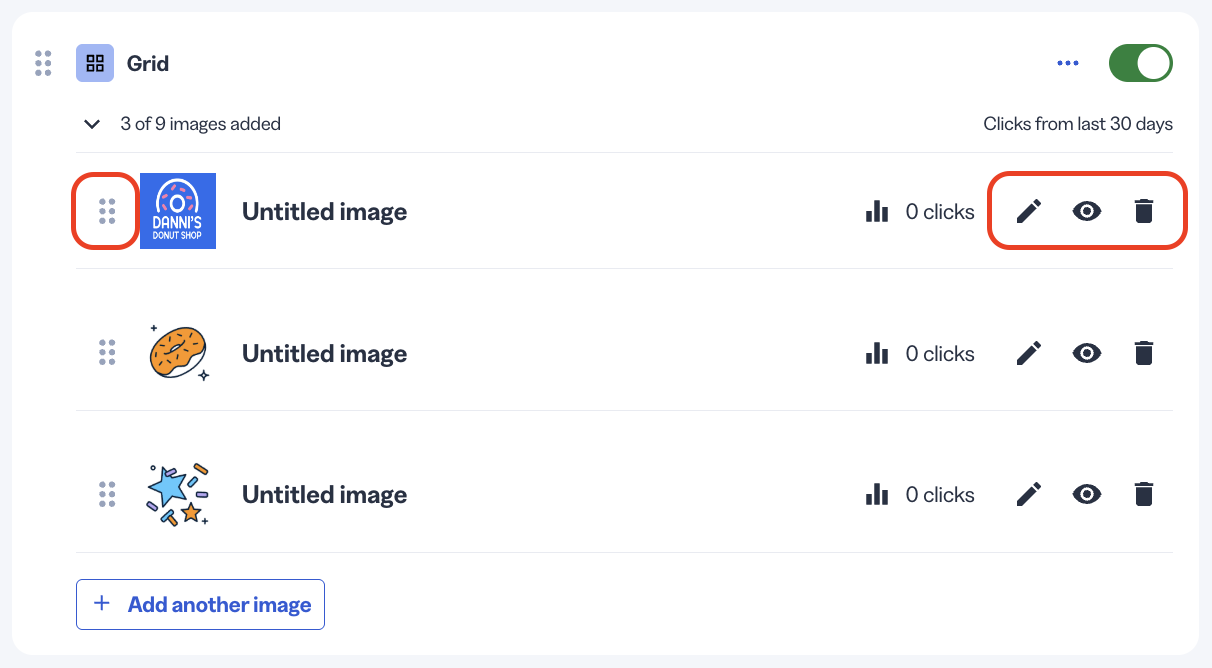Preview the first image via its eye icon
This screenshot has height=668, width=1212.
tap(1086, 211)
